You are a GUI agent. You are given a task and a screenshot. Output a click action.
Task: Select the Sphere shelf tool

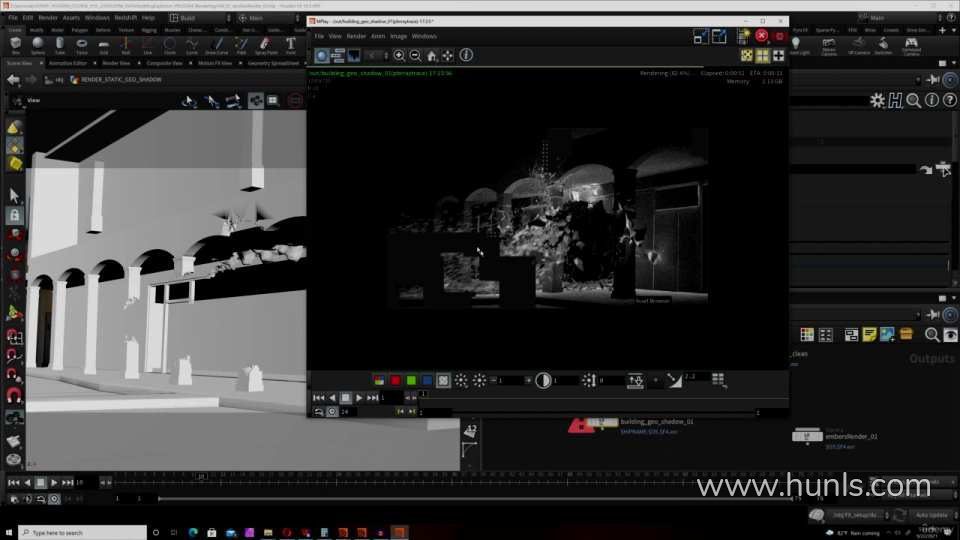click(37, 44)
